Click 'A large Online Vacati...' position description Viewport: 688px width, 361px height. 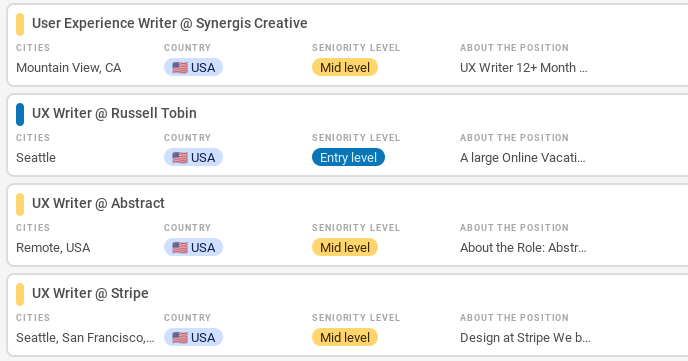(523, 157)
